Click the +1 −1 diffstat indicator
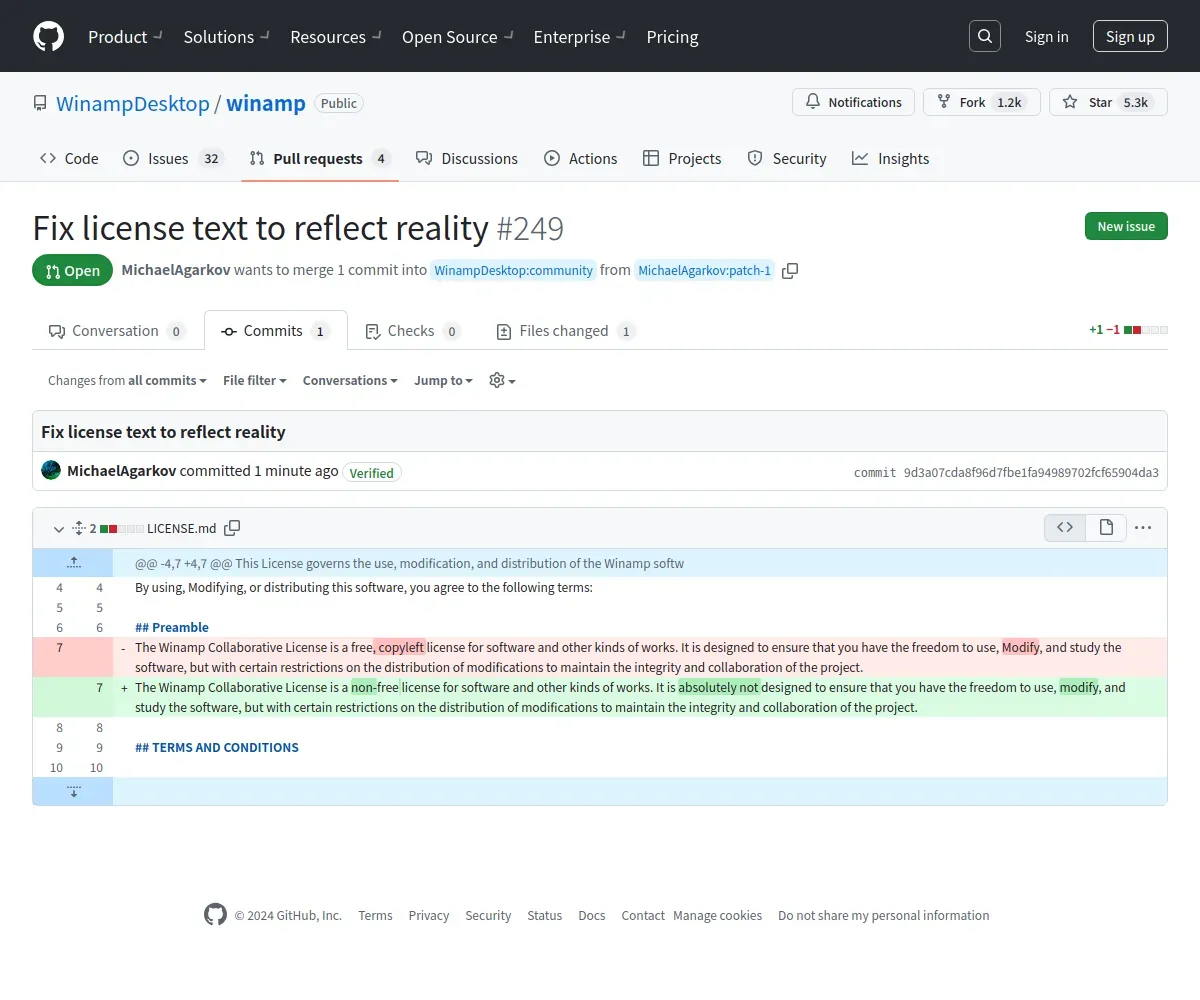 pos(1128,329)
